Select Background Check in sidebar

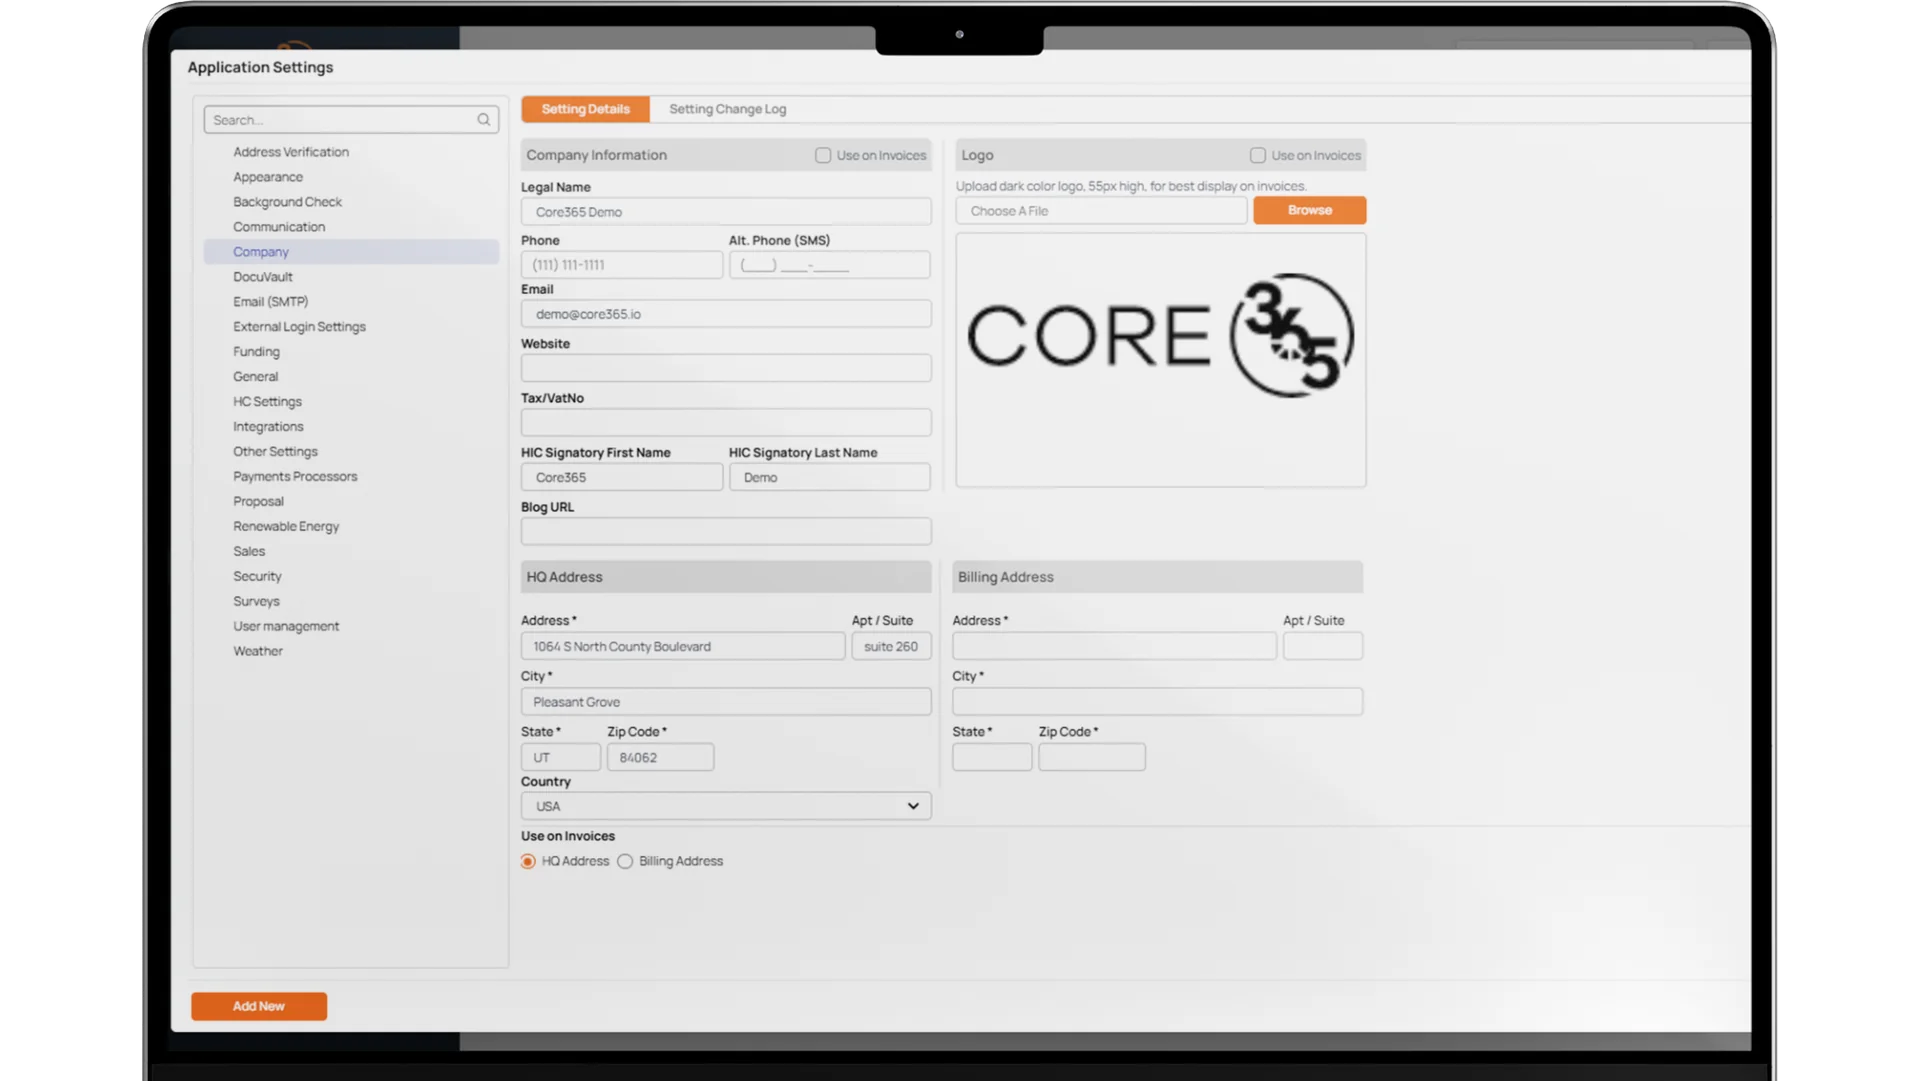pos(288,202)
